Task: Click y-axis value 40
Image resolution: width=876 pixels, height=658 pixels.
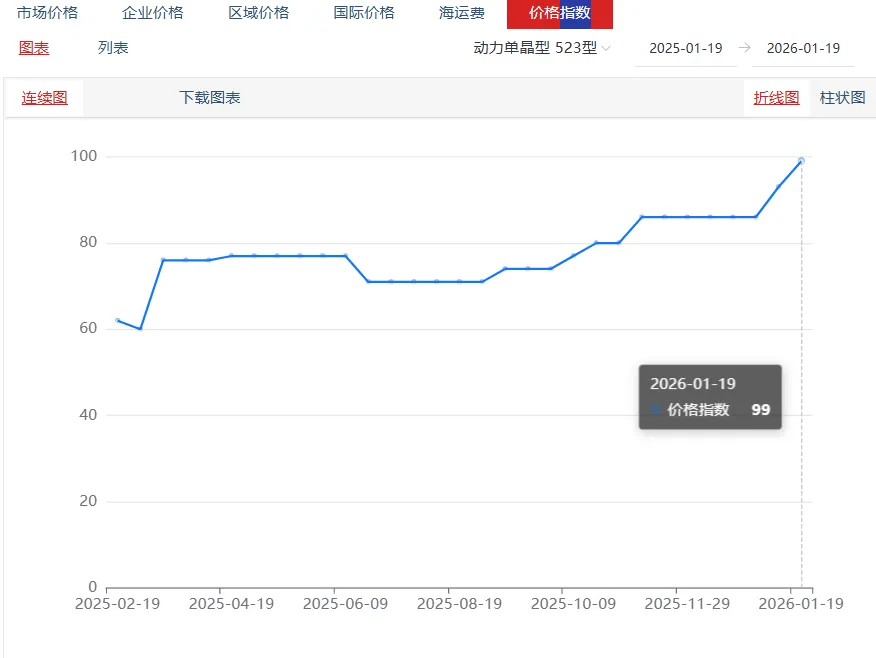Action: tap(88, 414)
